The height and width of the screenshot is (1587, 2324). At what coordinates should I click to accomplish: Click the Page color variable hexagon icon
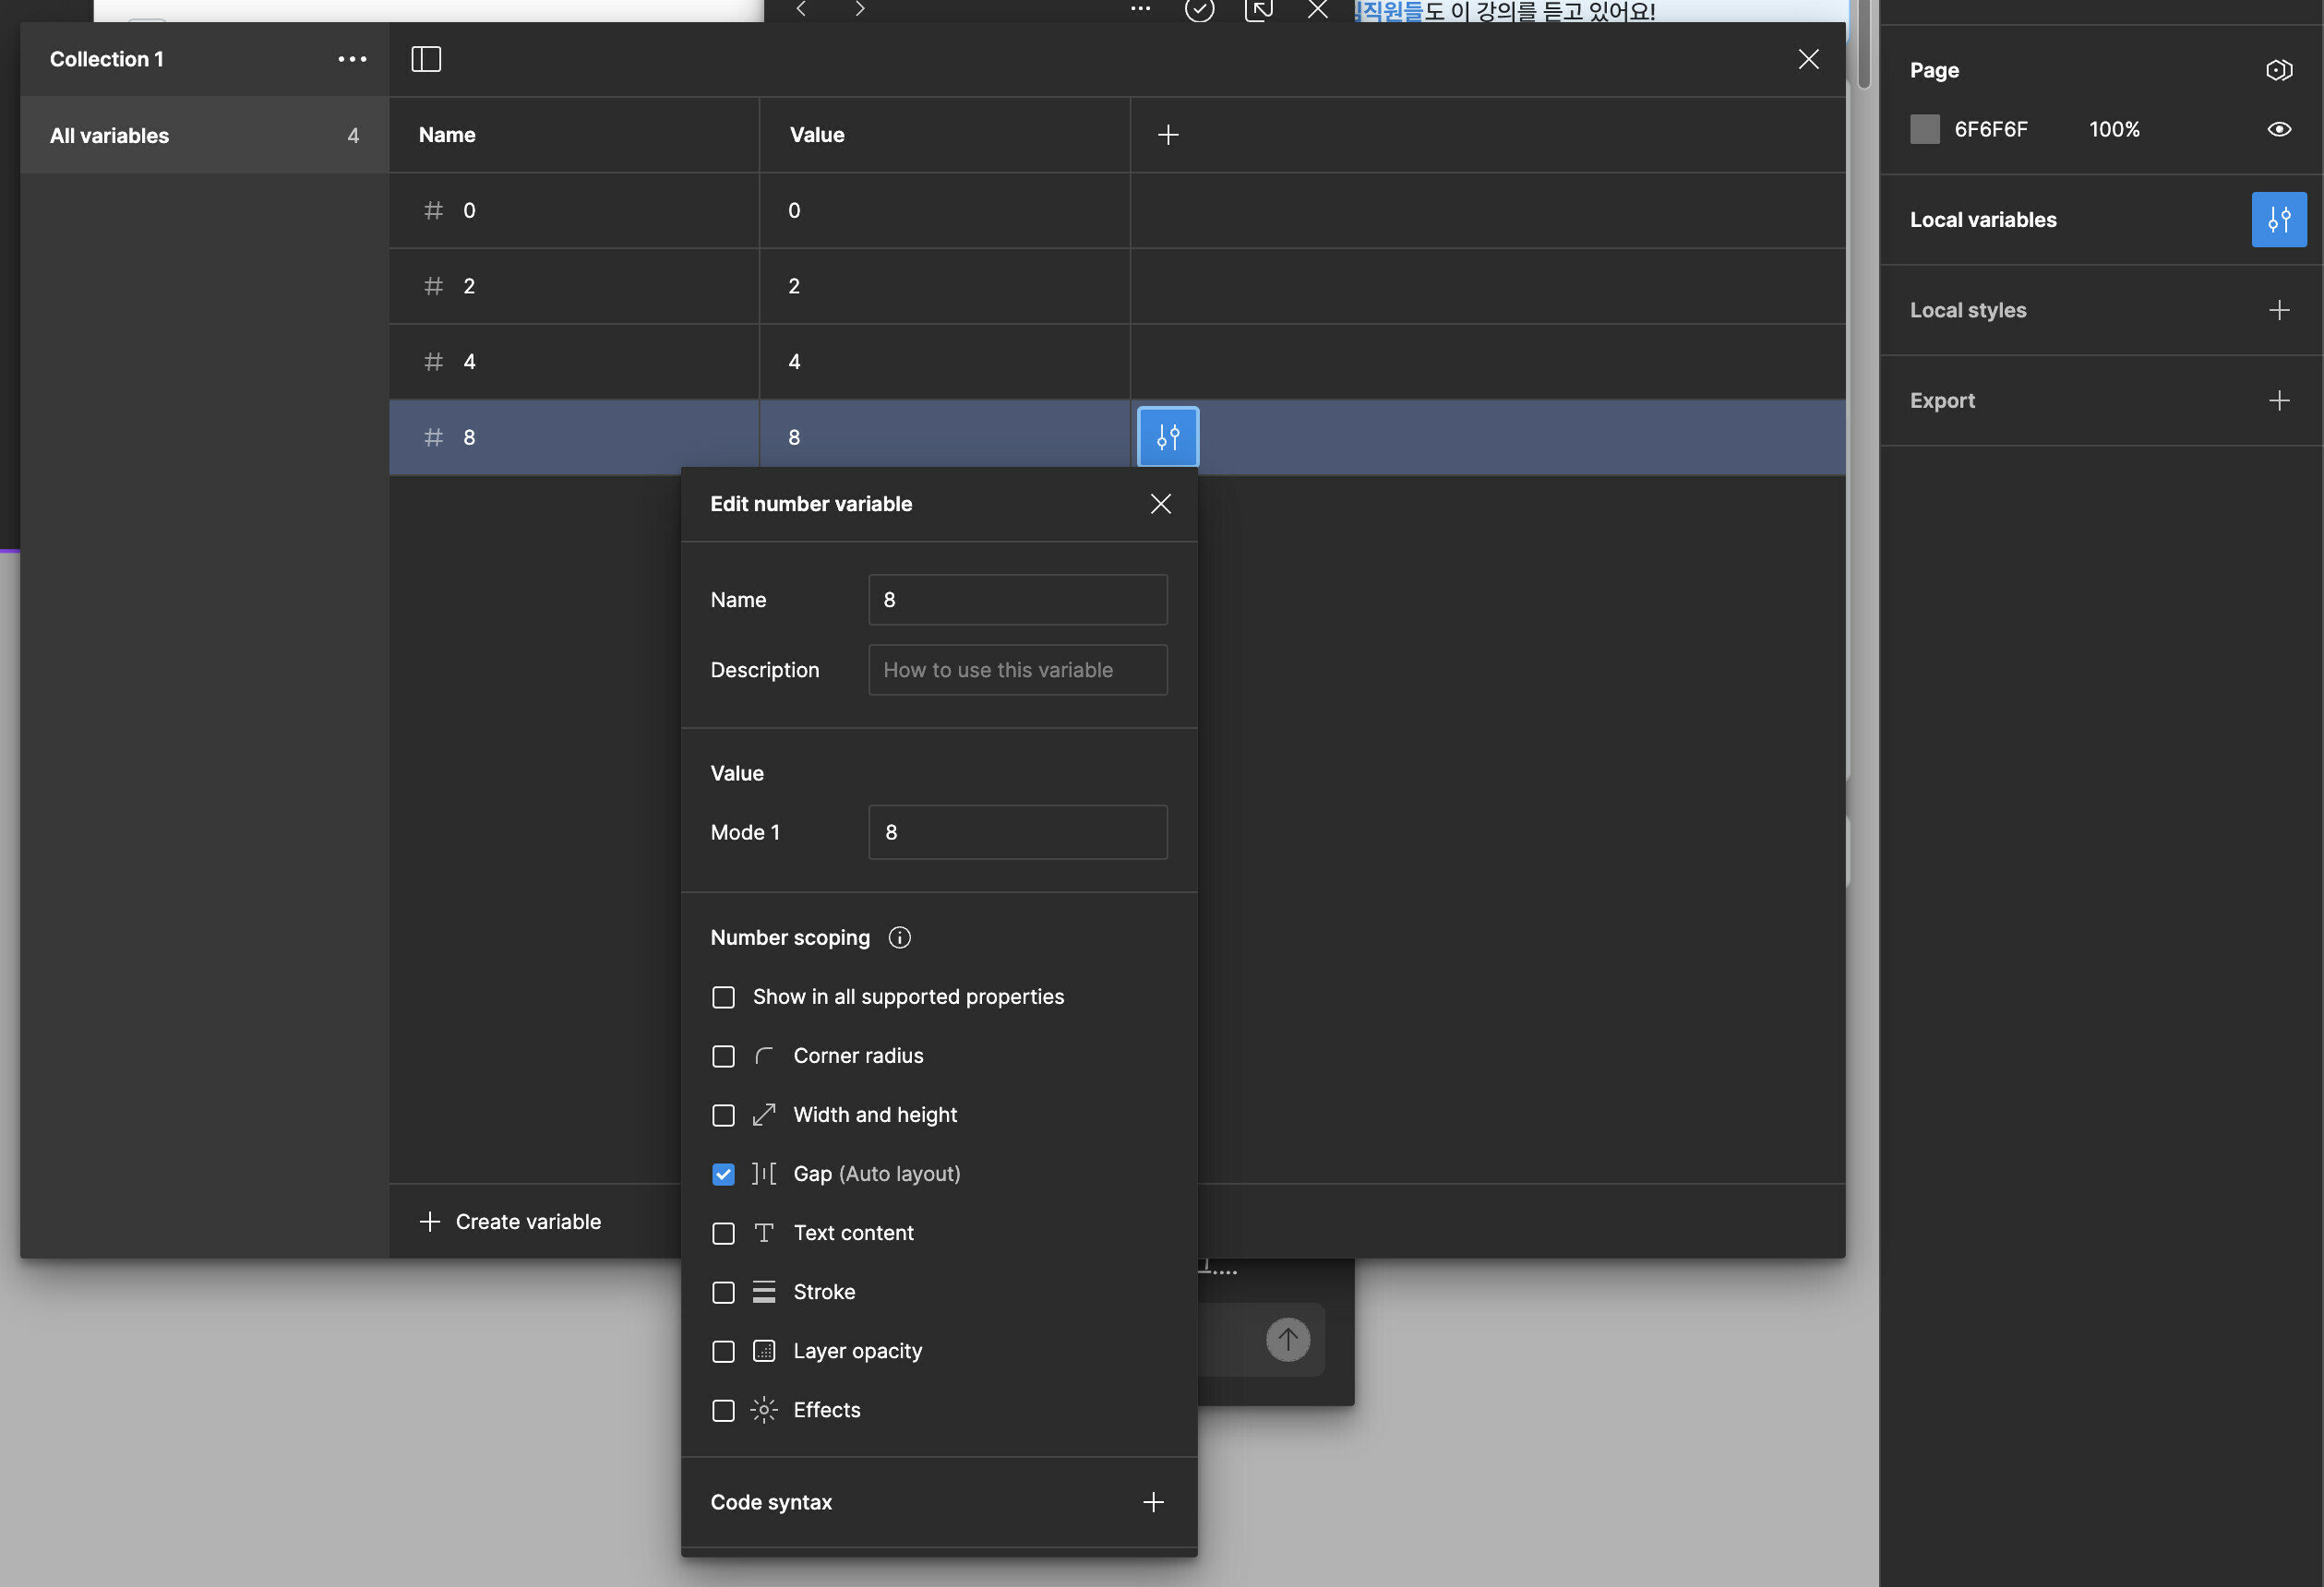pyautogui.click(x=2279, y=70)
